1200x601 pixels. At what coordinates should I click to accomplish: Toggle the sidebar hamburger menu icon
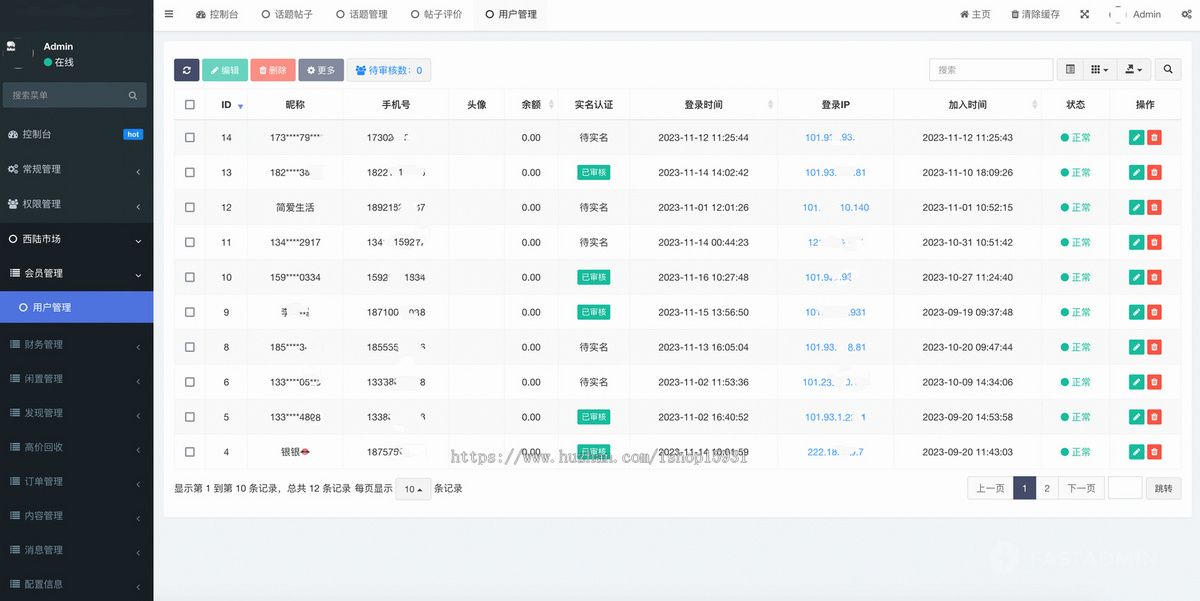(x=169, y=14)
